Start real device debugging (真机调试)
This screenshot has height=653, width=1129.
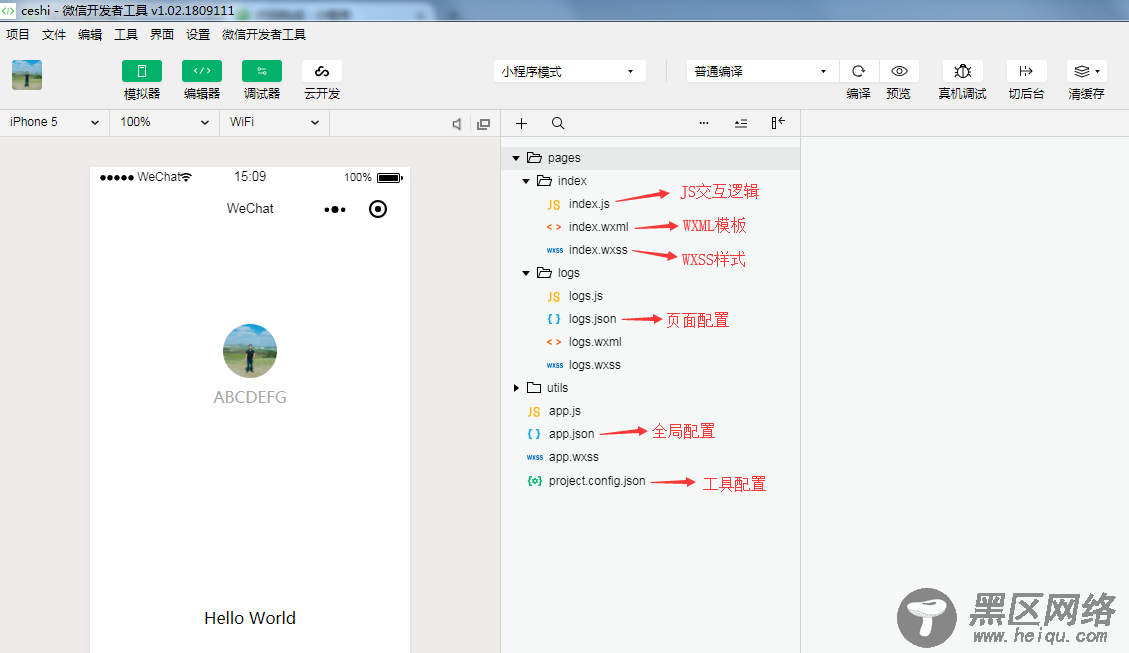pos(963,71)
